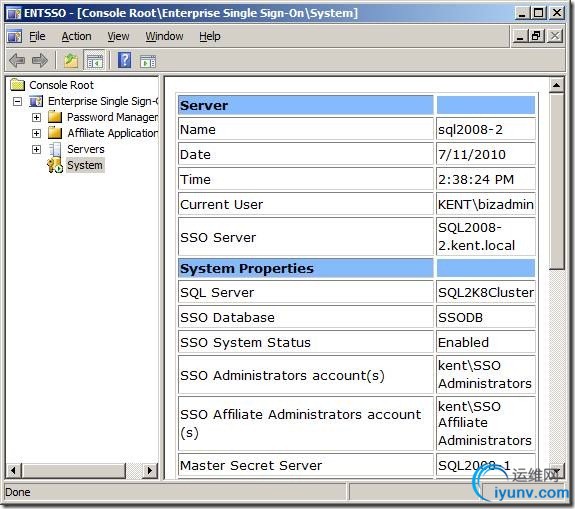Click the Enabled status value
Image resolution: width=575 pixels, height=509 pixels.
click(x=464, y=342)
